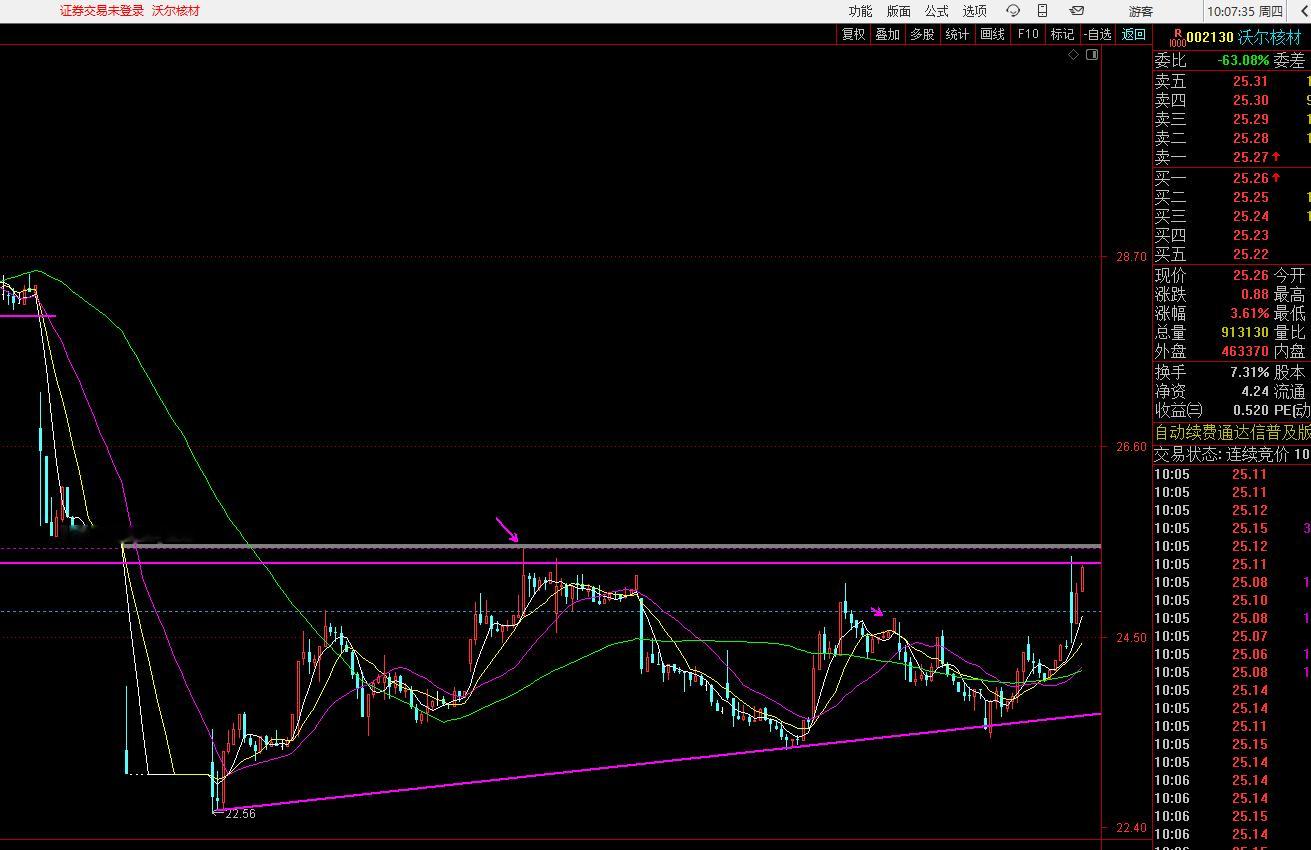Click the 涨跌 0.88 value
The width and height of the screenshot is (1311, 850).
coord(1255,294)
